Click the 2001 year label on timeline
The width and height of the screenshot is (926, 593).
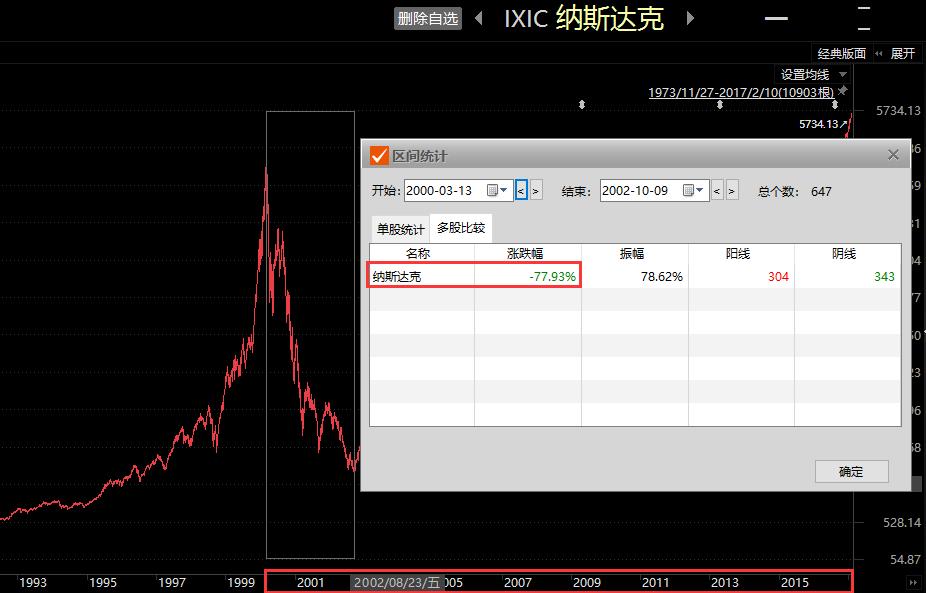[x=311, y=582]
